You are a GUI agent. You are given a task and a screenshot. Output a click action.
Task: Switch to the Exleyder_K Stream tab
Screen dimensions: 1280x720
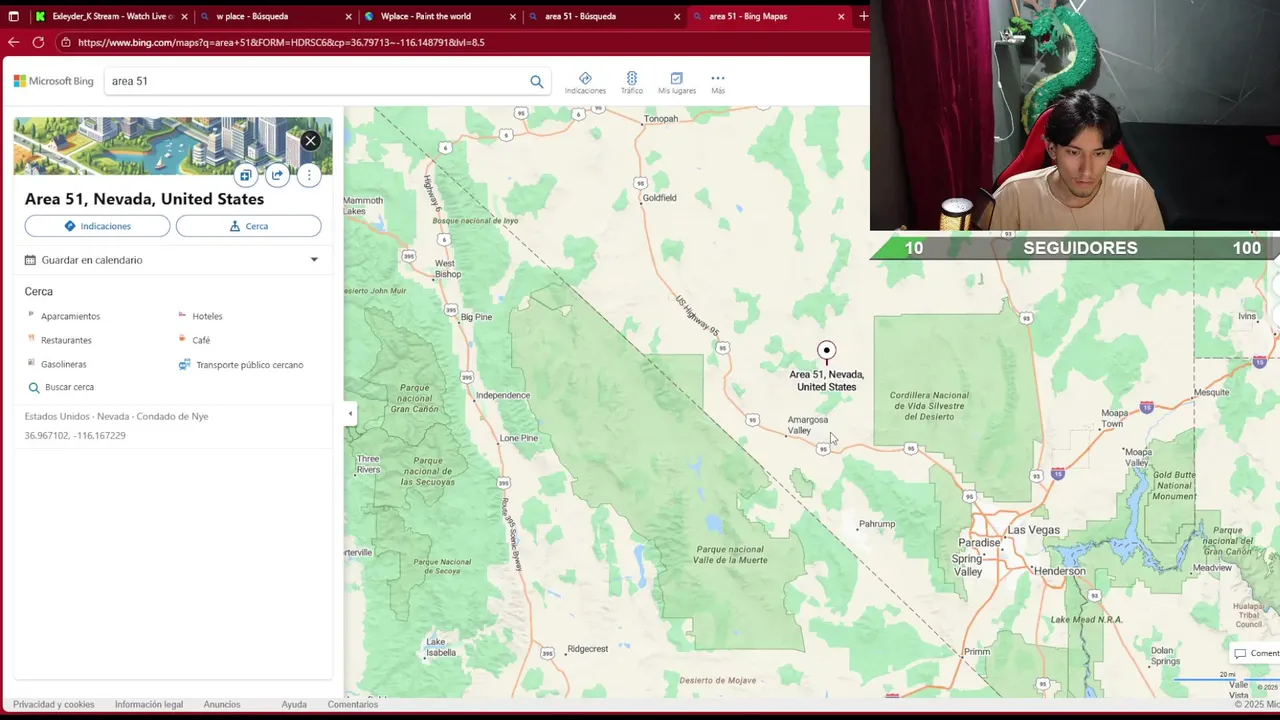[x=110, y=16]
